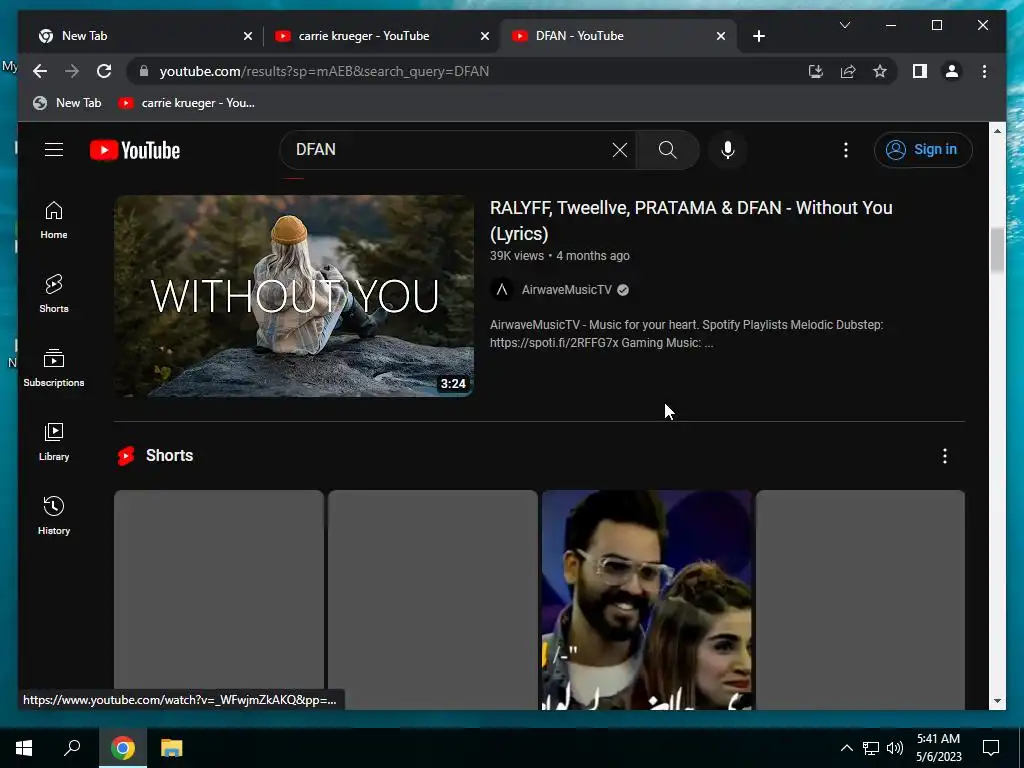Go back to the previous page
Screen dimensions: 1024x768
tap(40, 71)
